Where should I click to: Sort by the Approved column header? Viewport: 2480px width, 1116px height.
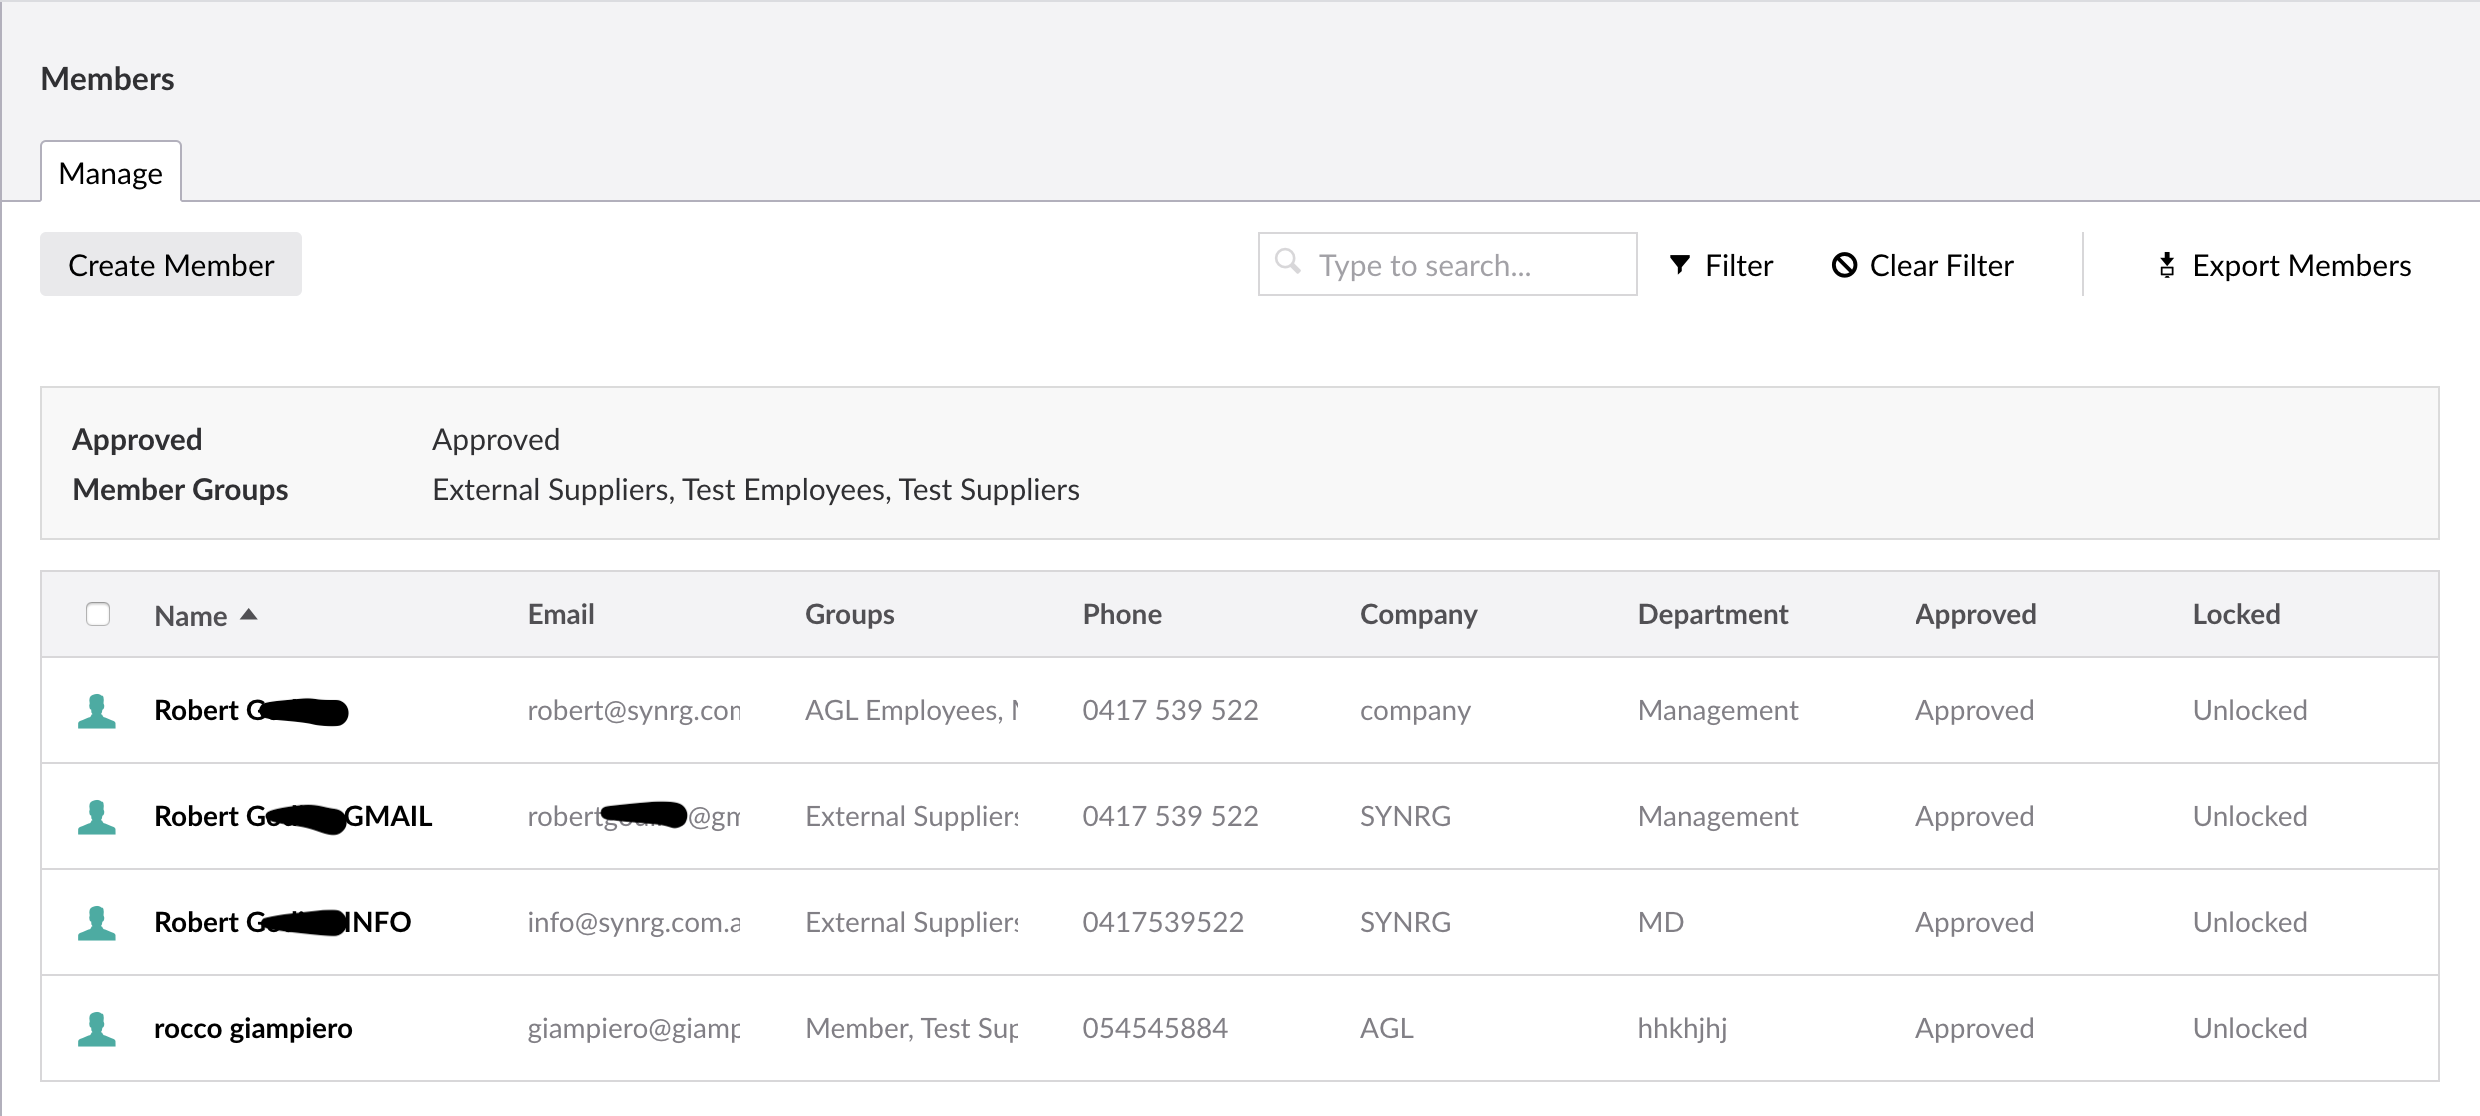(x=1975, y=614)
